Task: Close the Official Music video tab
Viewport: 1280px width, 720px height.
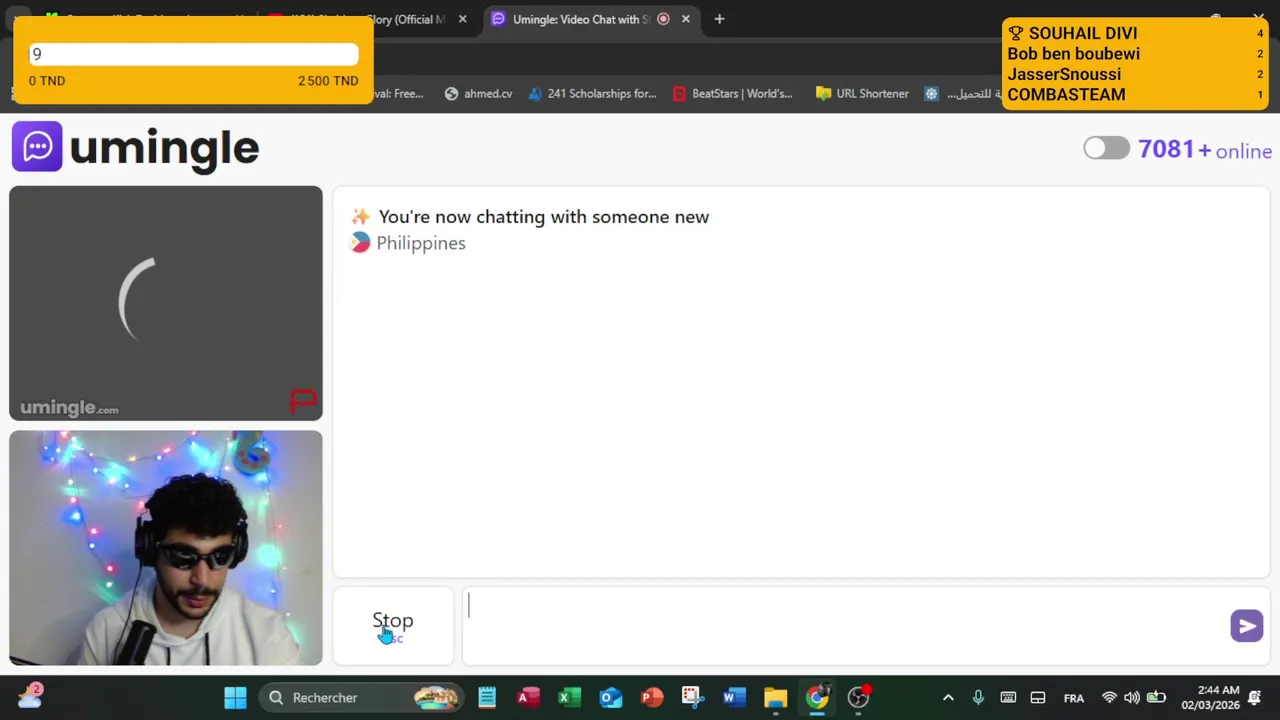Action: coord(462,19)
